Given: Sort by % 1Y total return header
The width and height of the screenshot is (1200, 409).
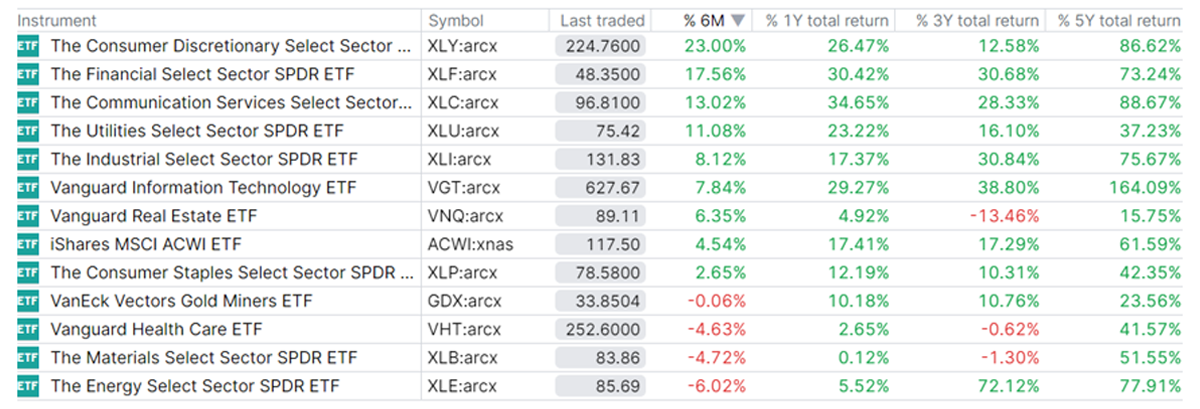Looking at the screenshot, I should (826, 21).
